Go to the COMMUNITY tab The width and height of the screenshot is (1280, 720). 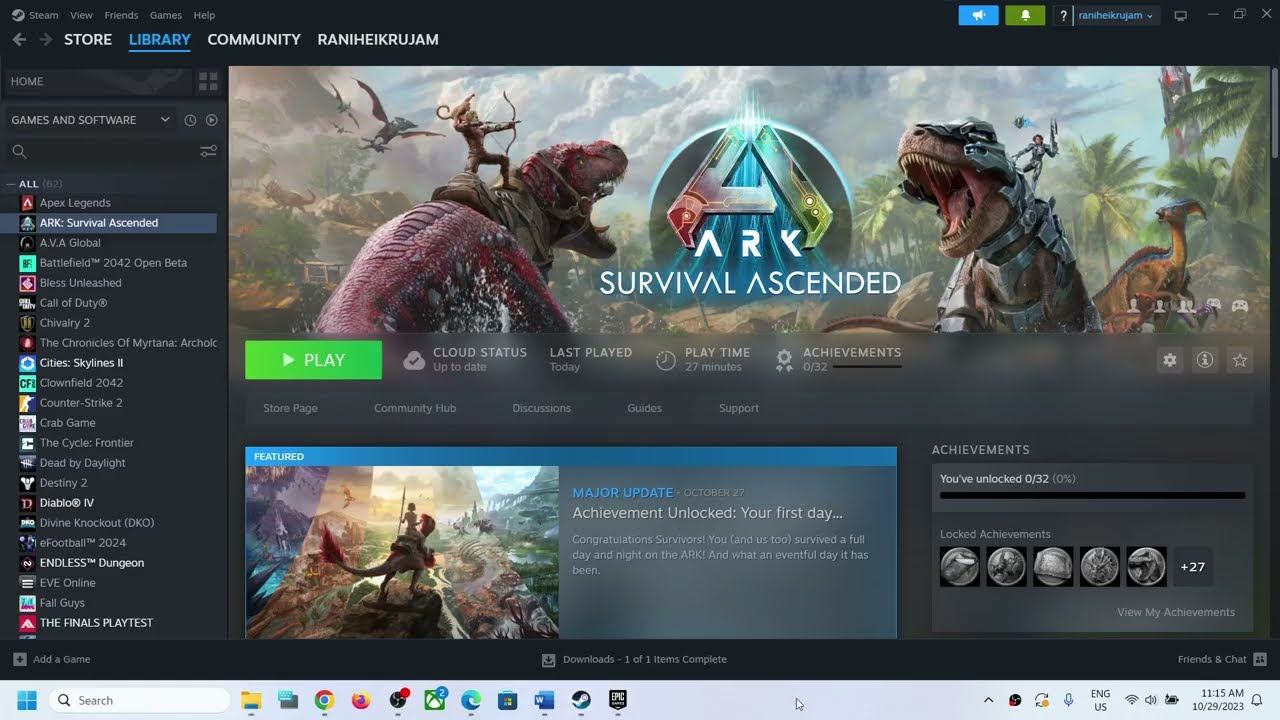click(x=254, y=39)
